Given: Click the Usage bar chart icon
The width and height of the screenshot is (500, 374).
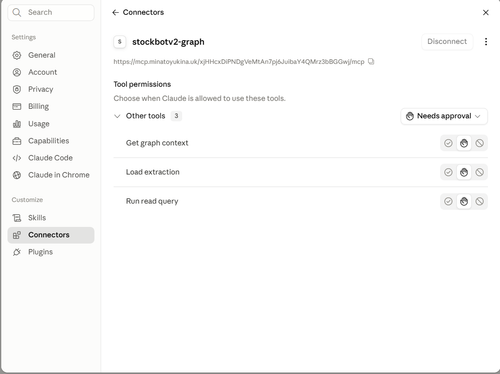Looking at the screenshot, I should (x=17, y=124).
